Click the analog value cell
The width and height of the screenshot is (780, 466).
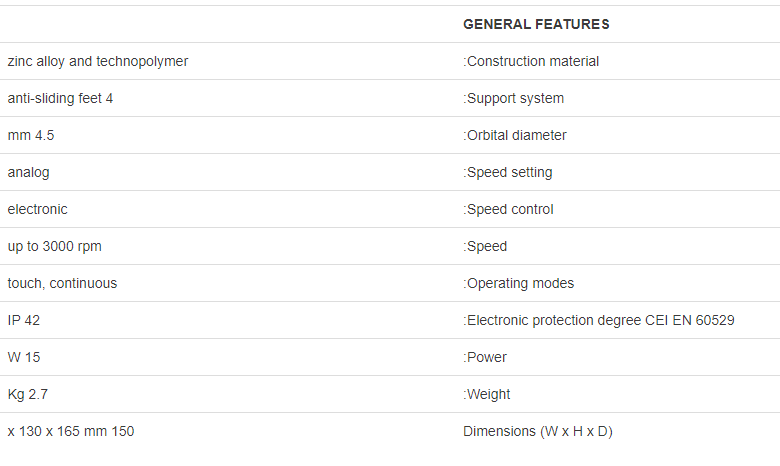point(28,173)
